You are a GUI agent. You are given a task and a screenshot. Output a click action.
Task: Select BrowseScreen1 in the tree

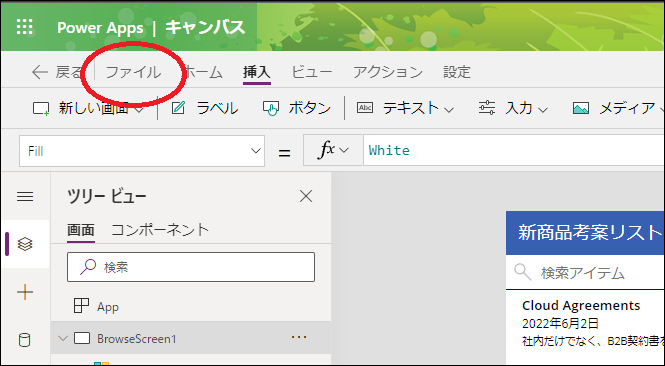[x=191, y=338]
